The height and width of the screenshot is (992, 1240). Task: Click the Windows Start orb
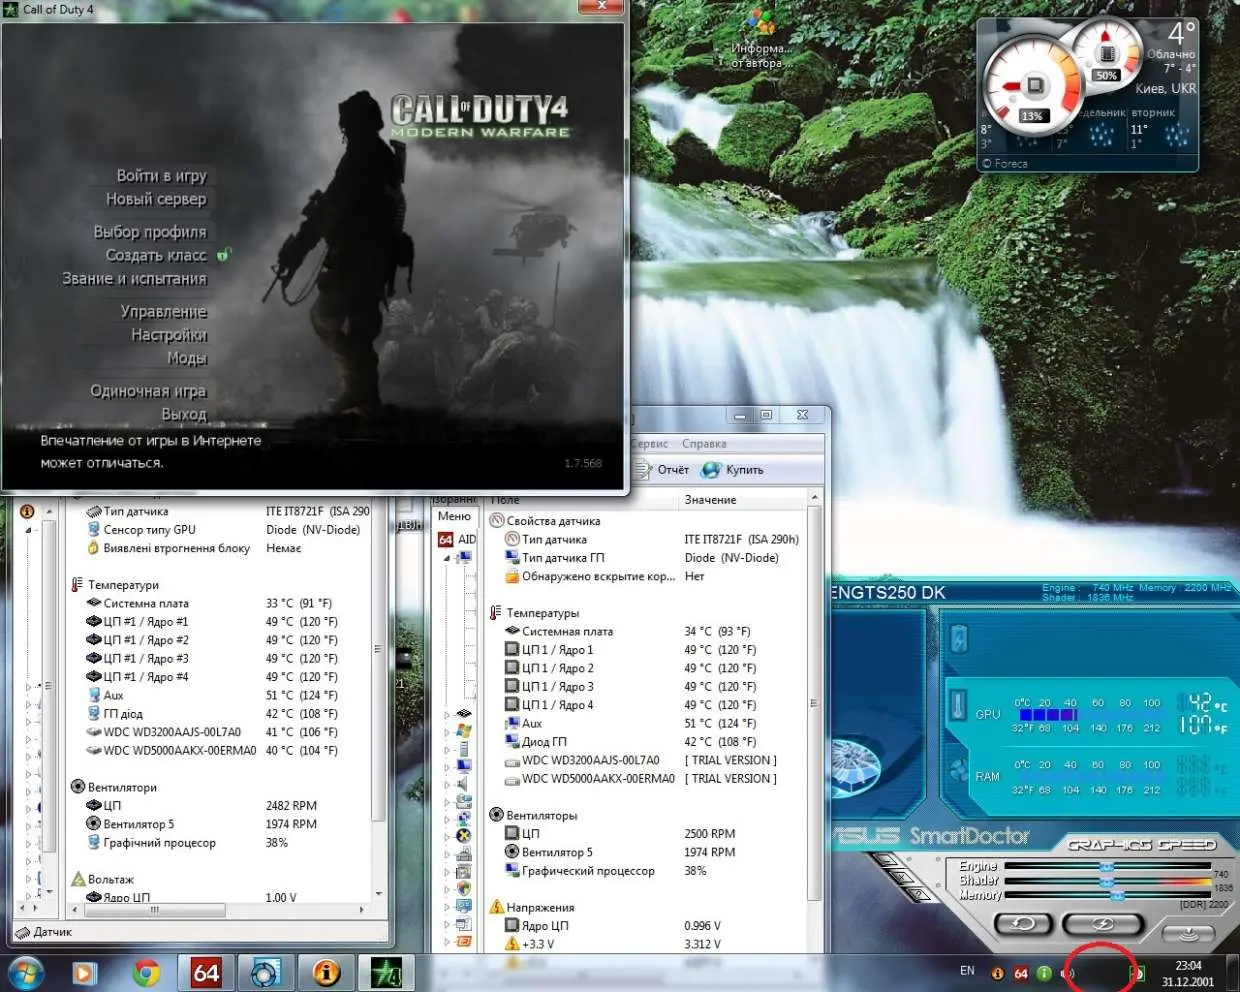25,972
